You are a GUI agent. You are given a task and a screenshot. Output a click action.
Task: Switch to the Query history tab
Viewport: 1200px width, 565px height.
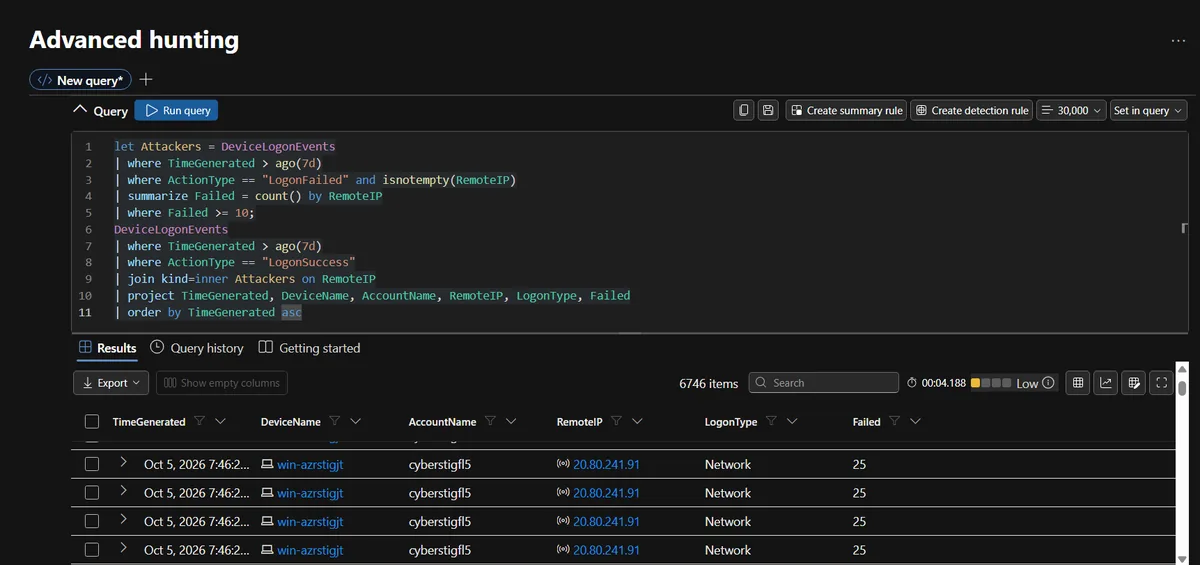[197, 348]
